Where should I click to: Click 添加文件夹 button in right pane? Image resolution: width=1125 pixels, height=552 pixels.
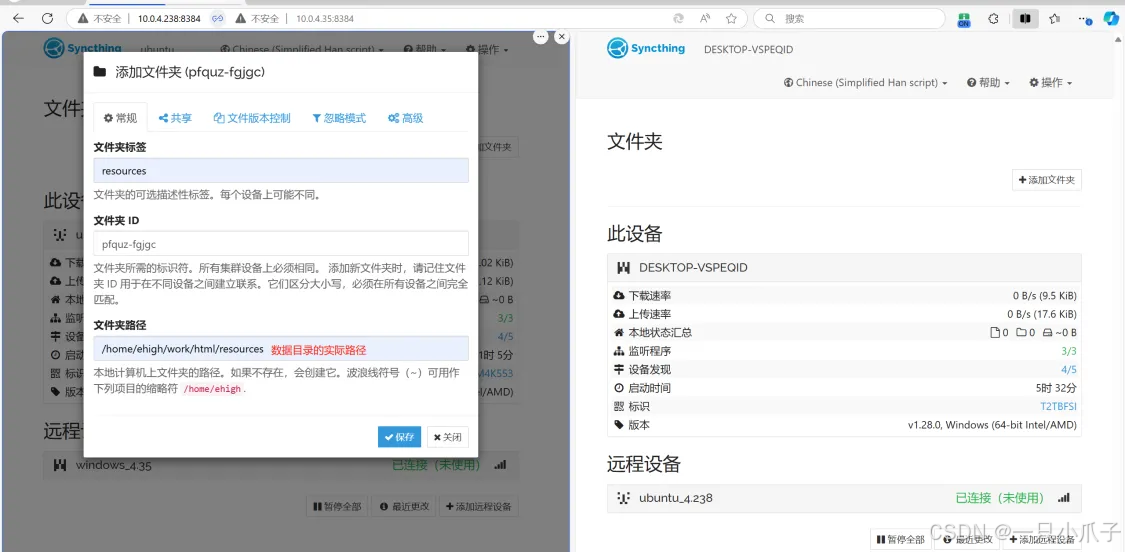(x=1047, y=180)
